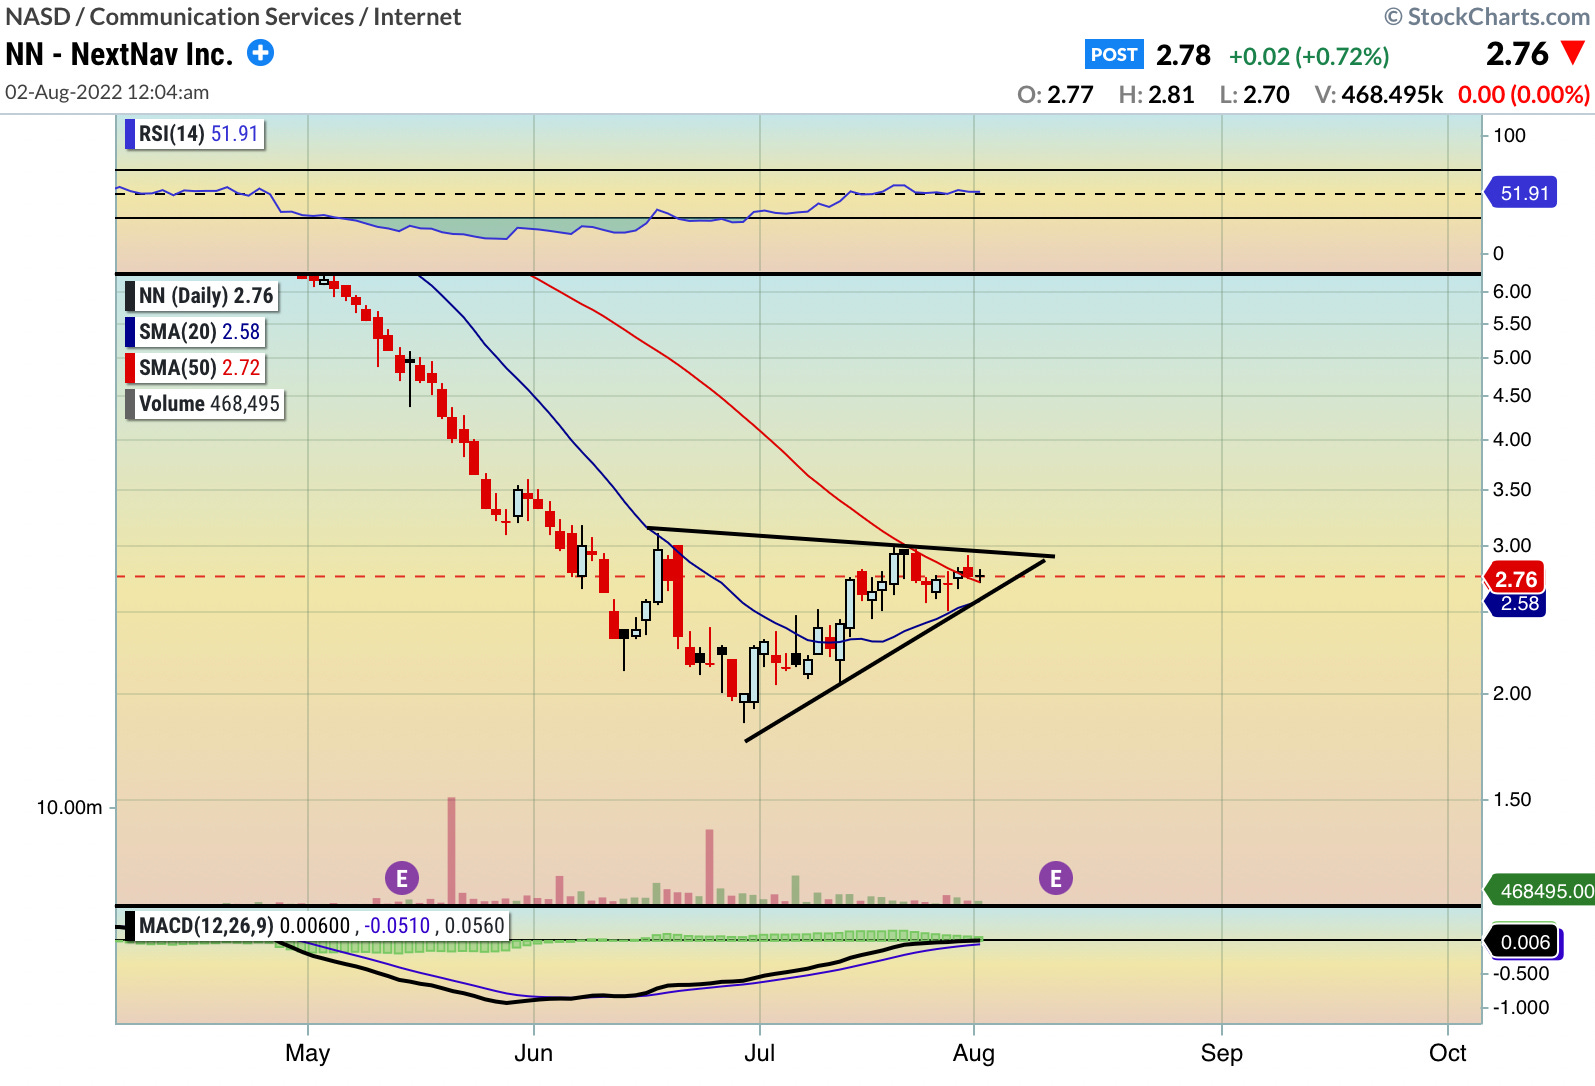Click the SMA(50) 2.72 legend label

pos(195,368)
